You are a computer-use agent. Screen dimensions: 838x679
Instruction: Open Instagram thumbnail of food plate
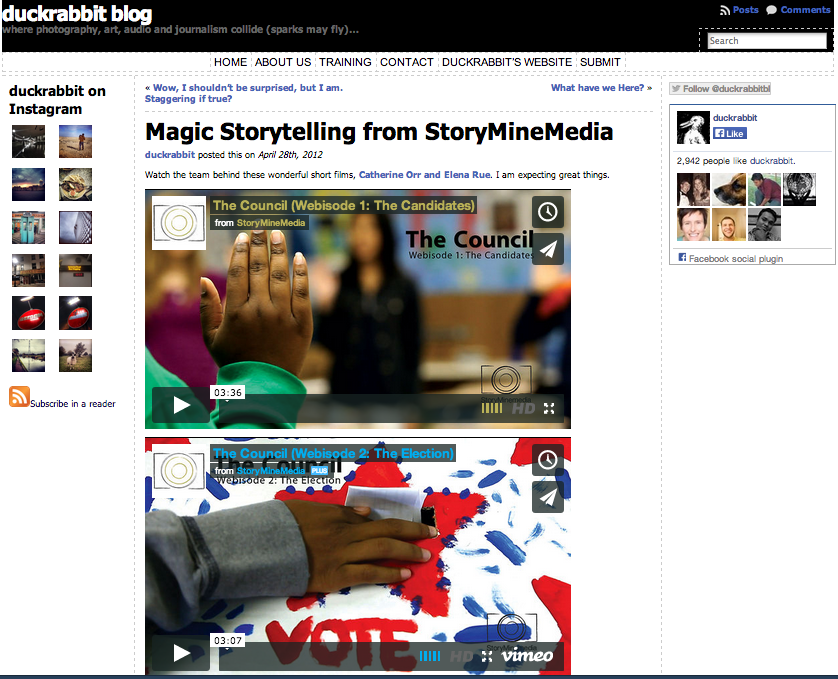[75, 184]
